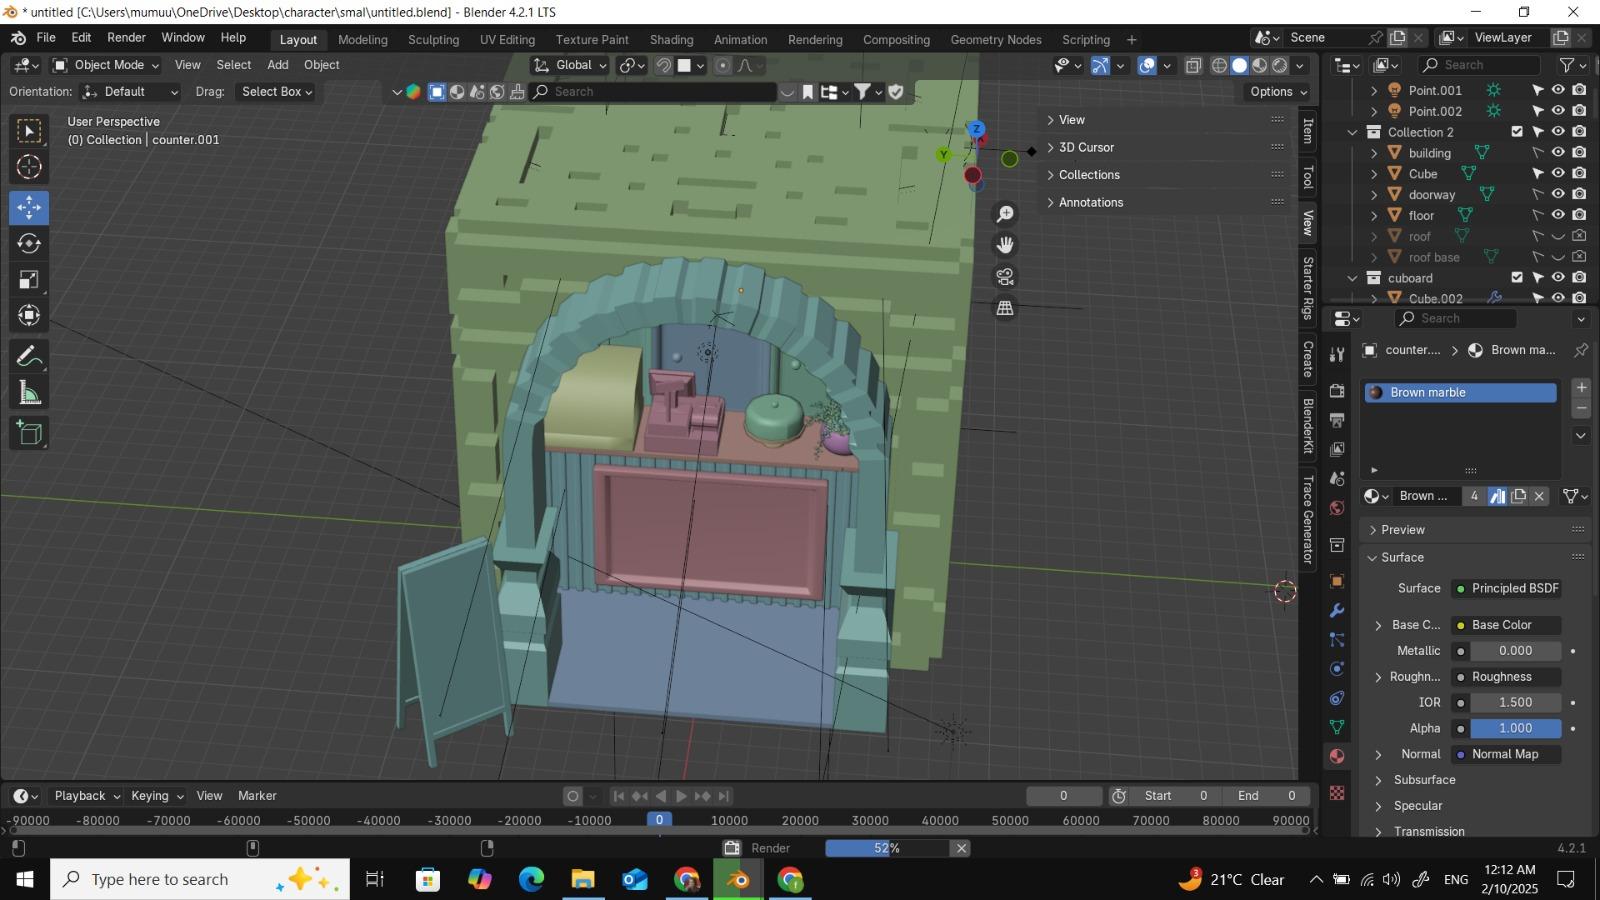
Task: Hide the building object in viewport
Action: tap(1558, 153)
